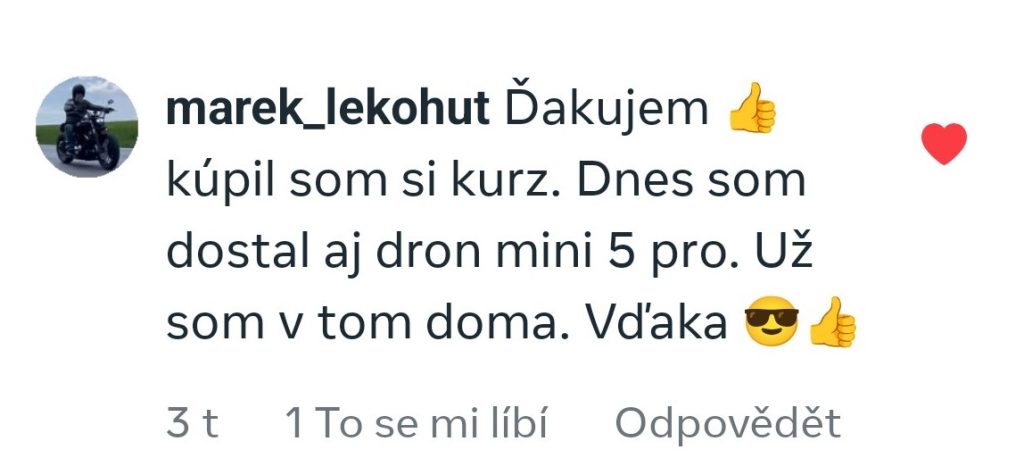The width and height of the screenshot is (1024, 458).
Task: Click the number '5' in the comment
Action: [x=620, y=253]
